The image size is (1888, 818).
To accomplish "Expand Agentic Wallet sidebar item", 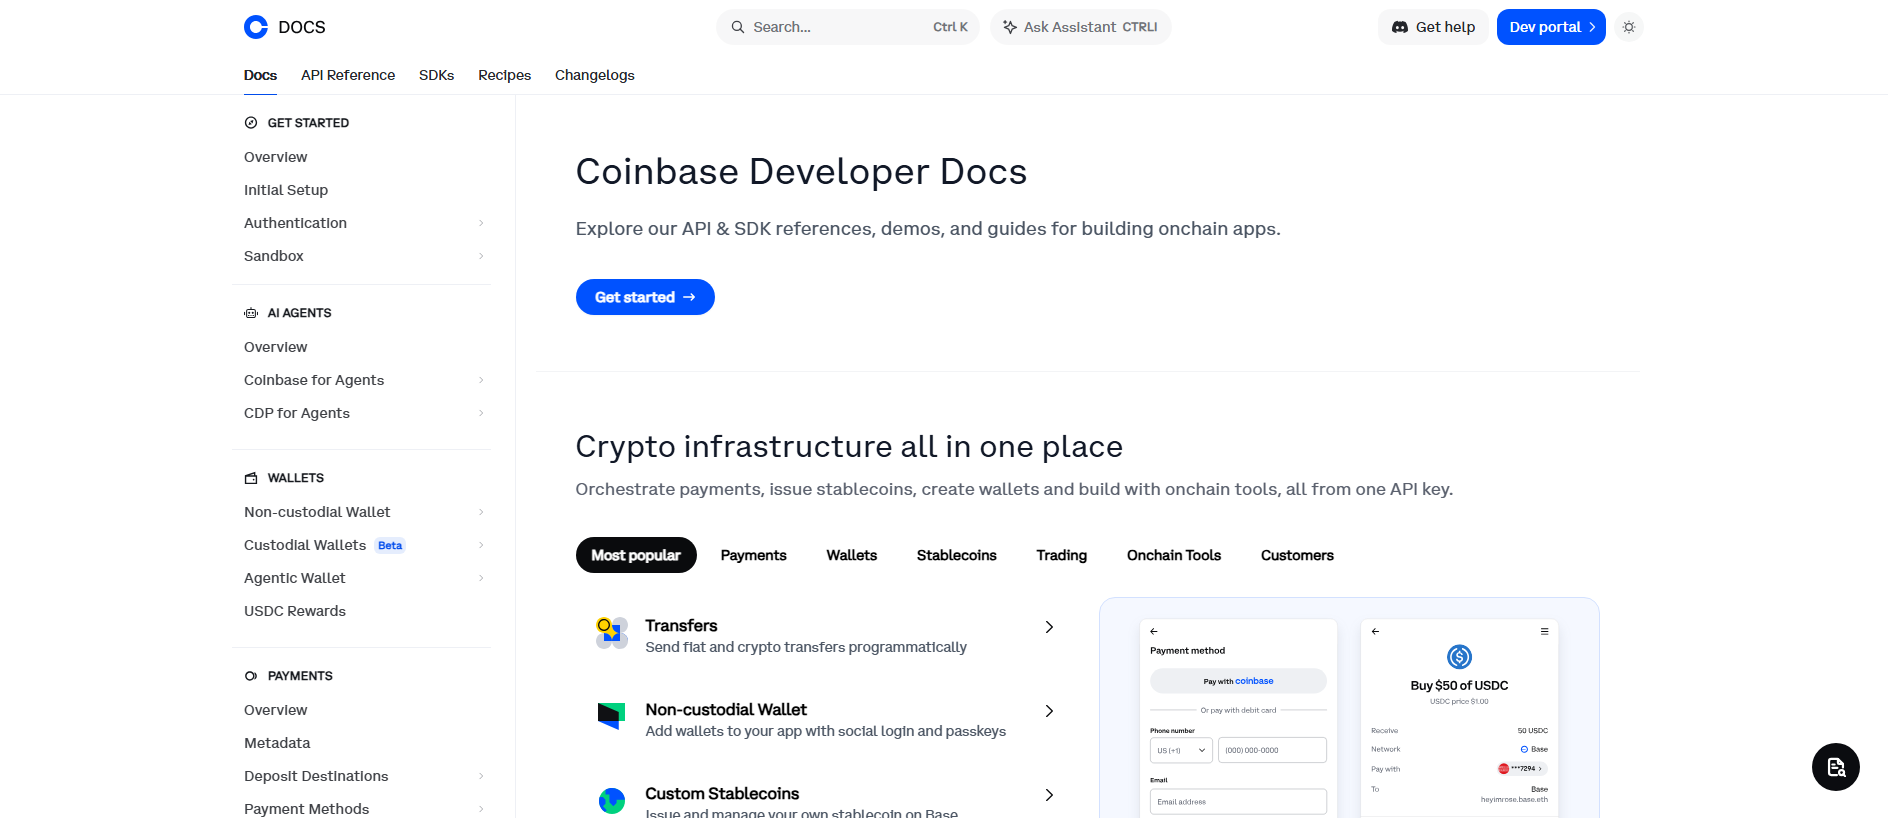I will pos(481,578).
